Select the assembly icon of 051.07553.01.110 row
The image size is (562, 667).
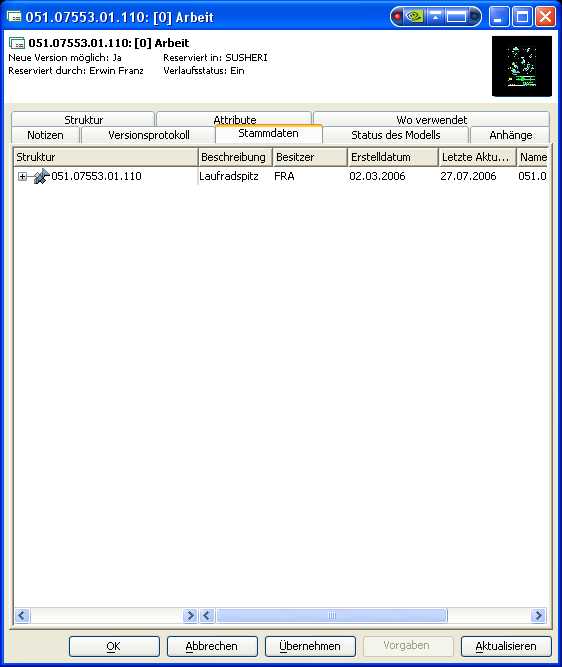tap(41, 176)
